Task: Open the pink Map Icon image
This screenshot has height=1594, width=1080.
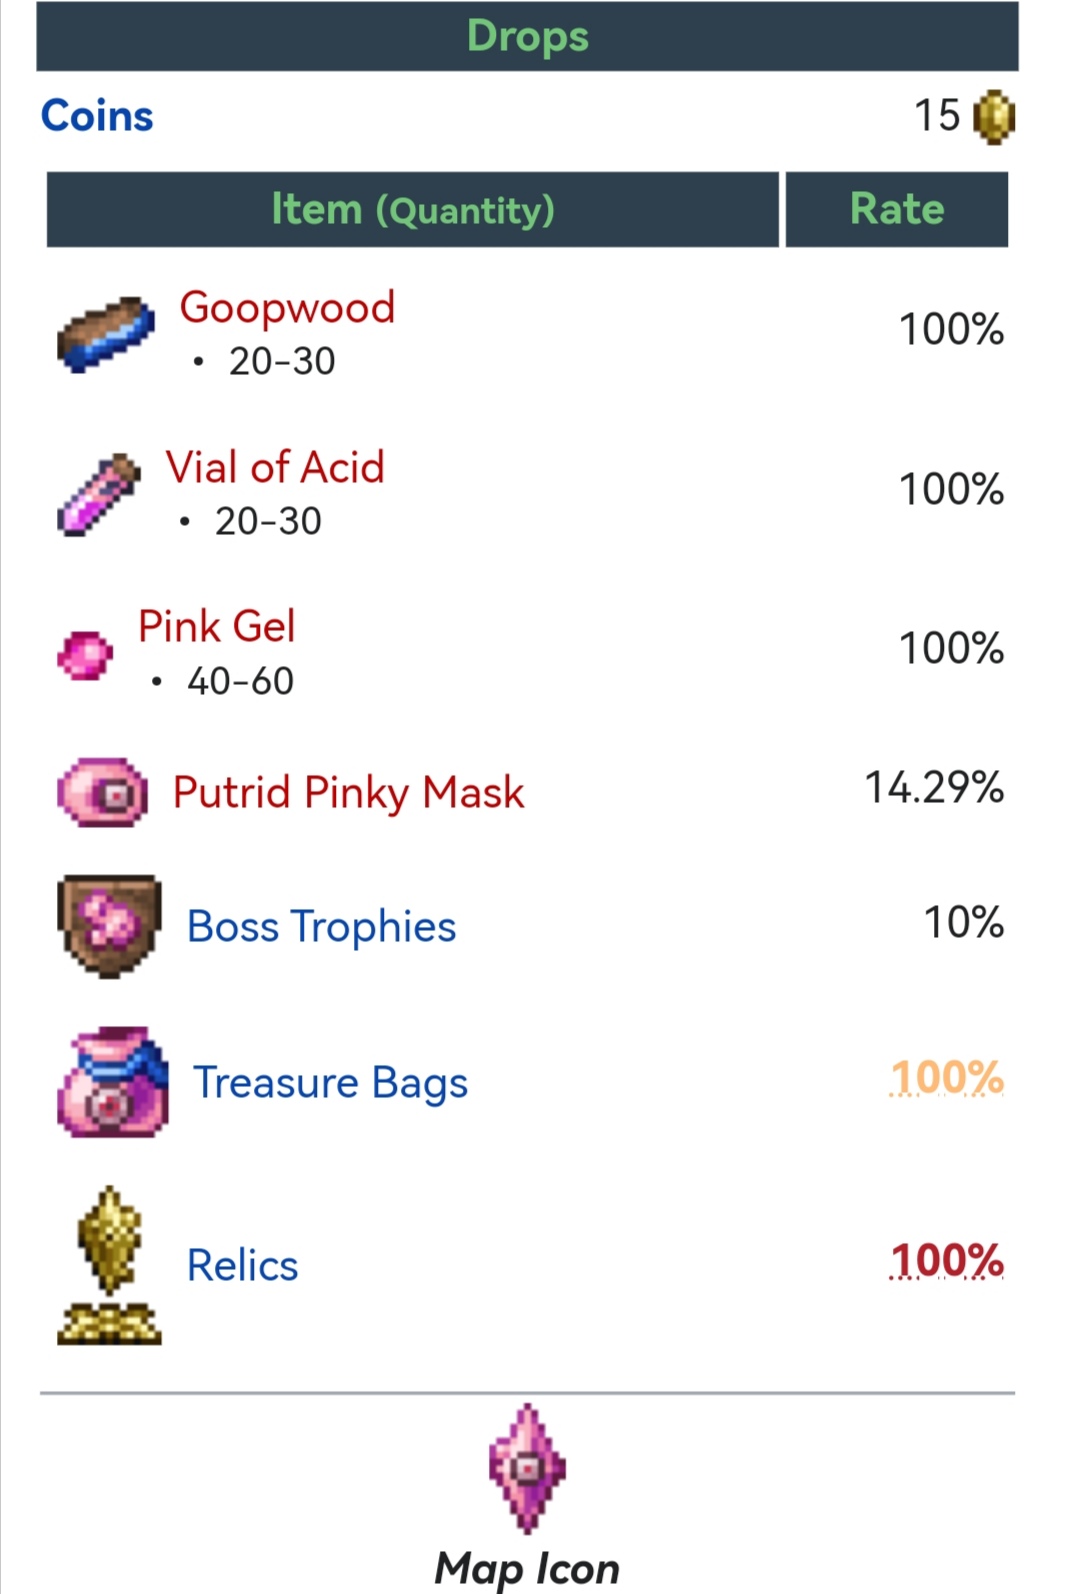Action: [x=527, y=1469]
